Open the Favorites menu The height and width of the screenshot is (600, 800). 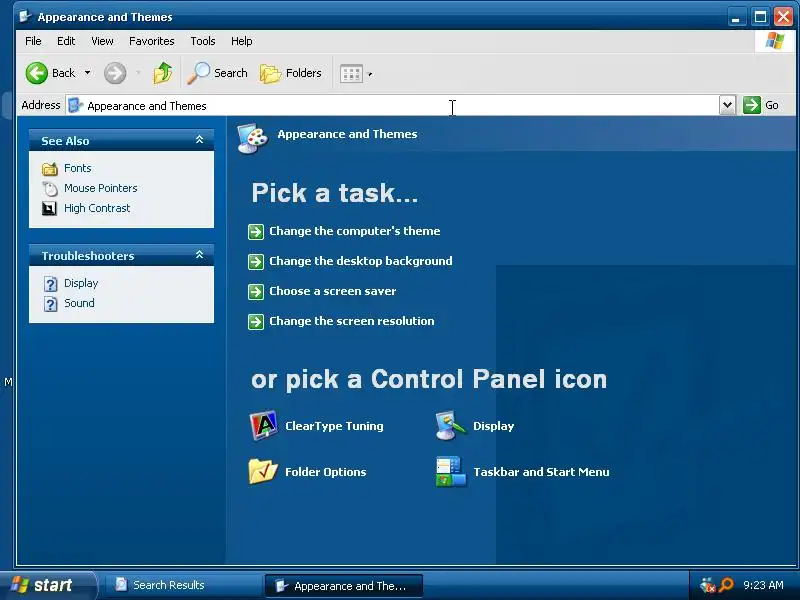[x=152, y=41]
